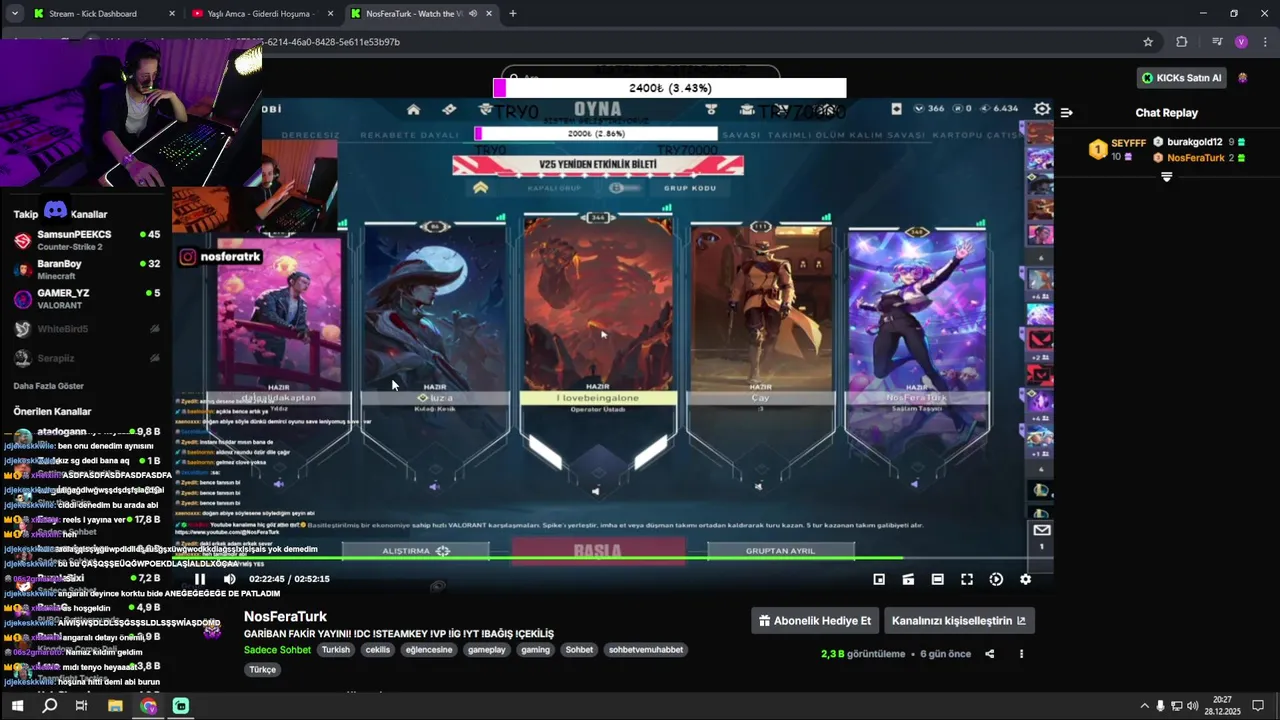1280x720 pixels.
Task: Open a new browser tab
Action: pos(513,14)
